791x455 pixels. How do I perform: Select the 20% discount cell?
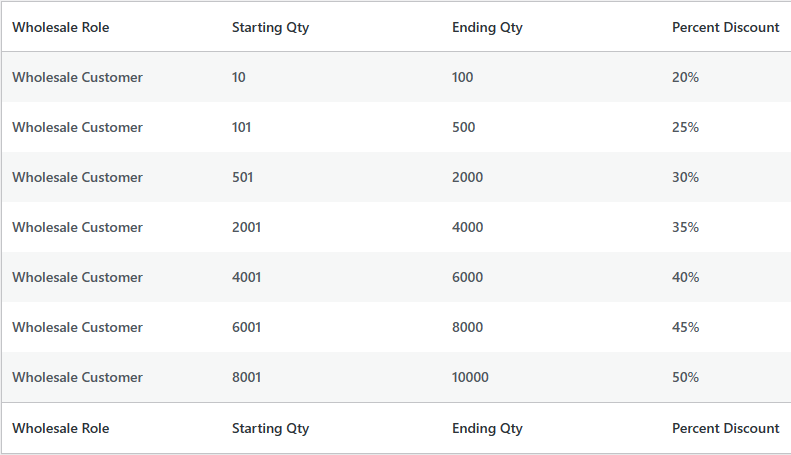point(685,77)
